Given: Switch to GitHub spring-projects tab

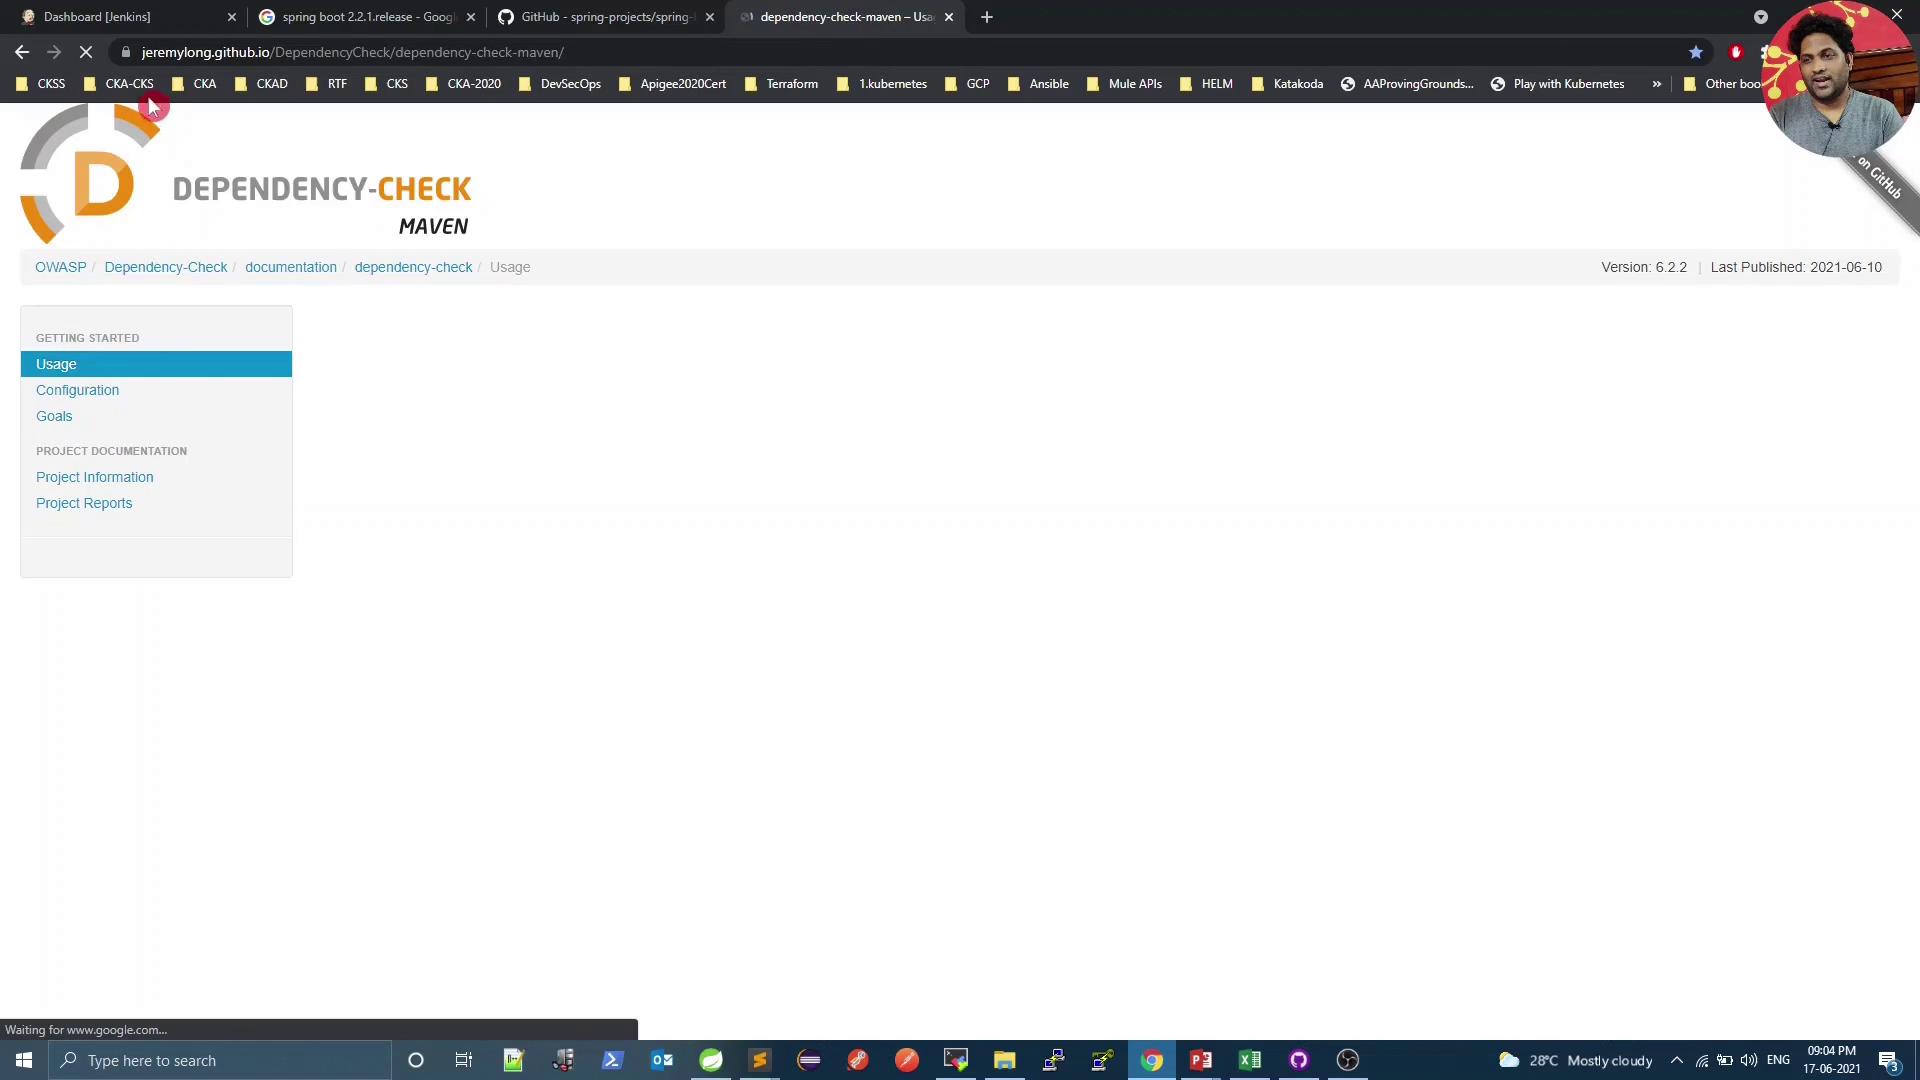Looking at the screenshot, I should point(604,17).
